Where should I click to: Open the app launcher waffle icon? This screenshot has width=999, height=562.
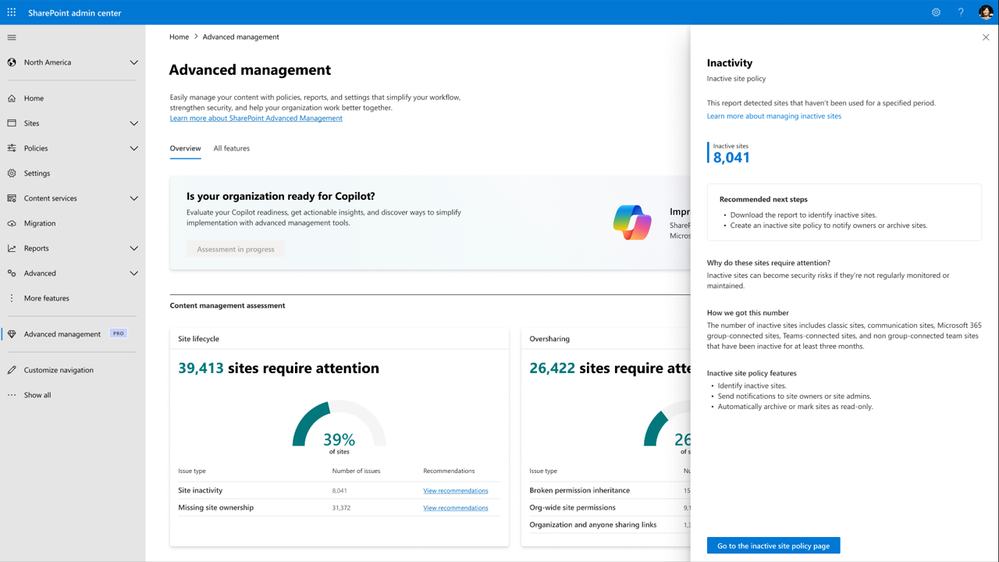pos(11,12)
